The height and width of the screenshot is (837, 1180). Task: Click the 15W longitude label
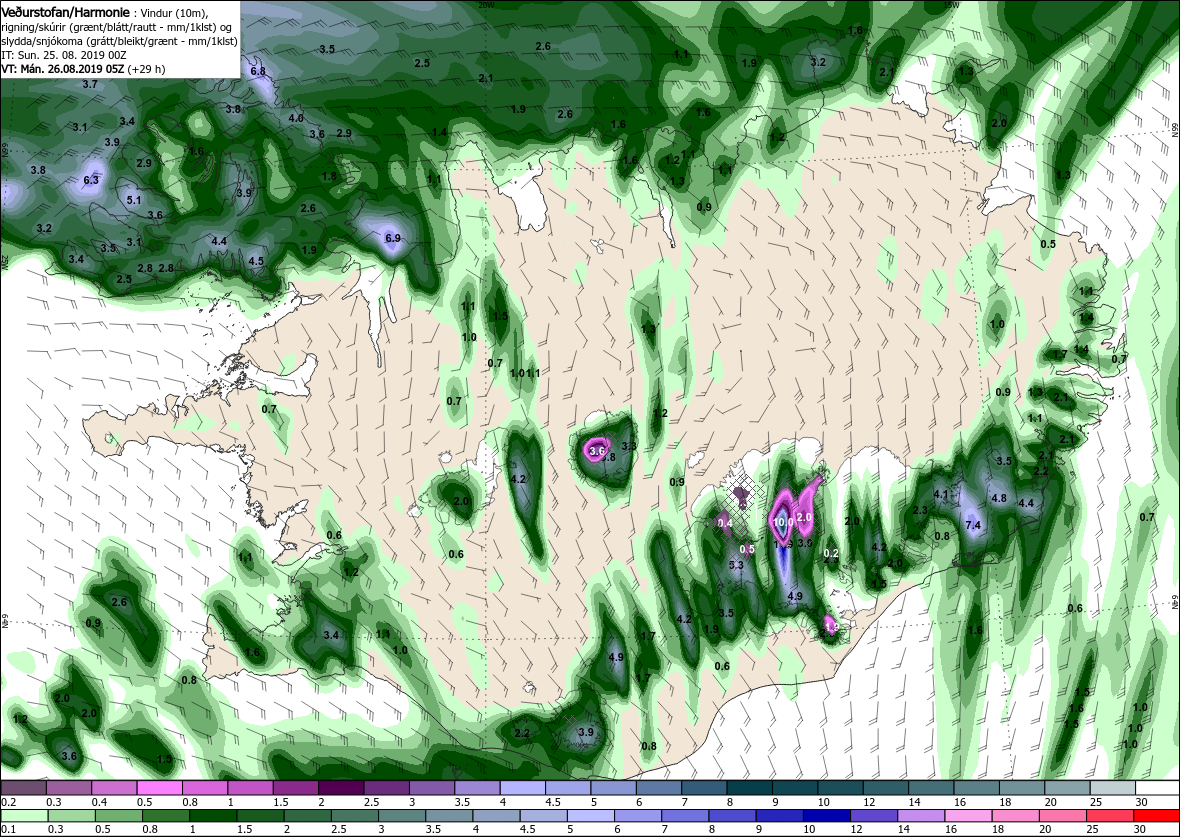pyautogui.click(x=951, y=5)
